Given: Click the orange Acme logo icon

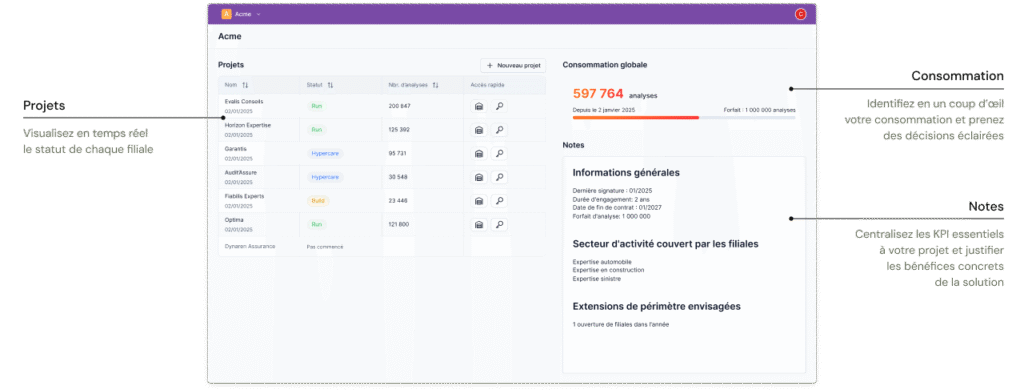Looking at the screenshot, I should [x=227, y=14].
